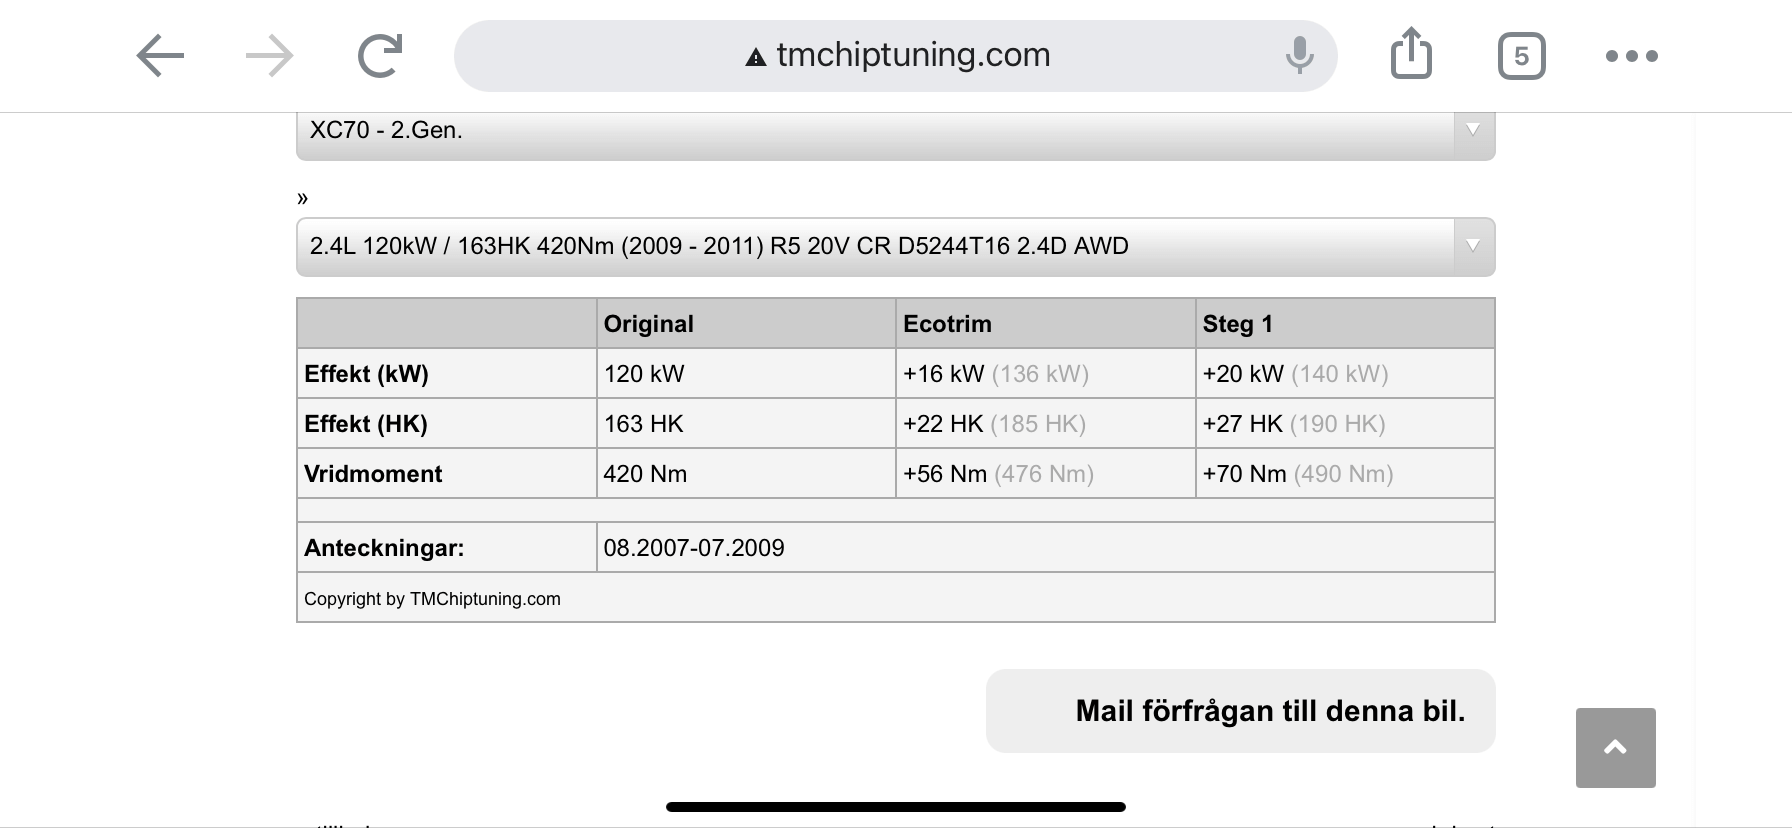Select the Steg 1 column header
The width and height of the screenshot is (1792, 828).
[1237, 324]
